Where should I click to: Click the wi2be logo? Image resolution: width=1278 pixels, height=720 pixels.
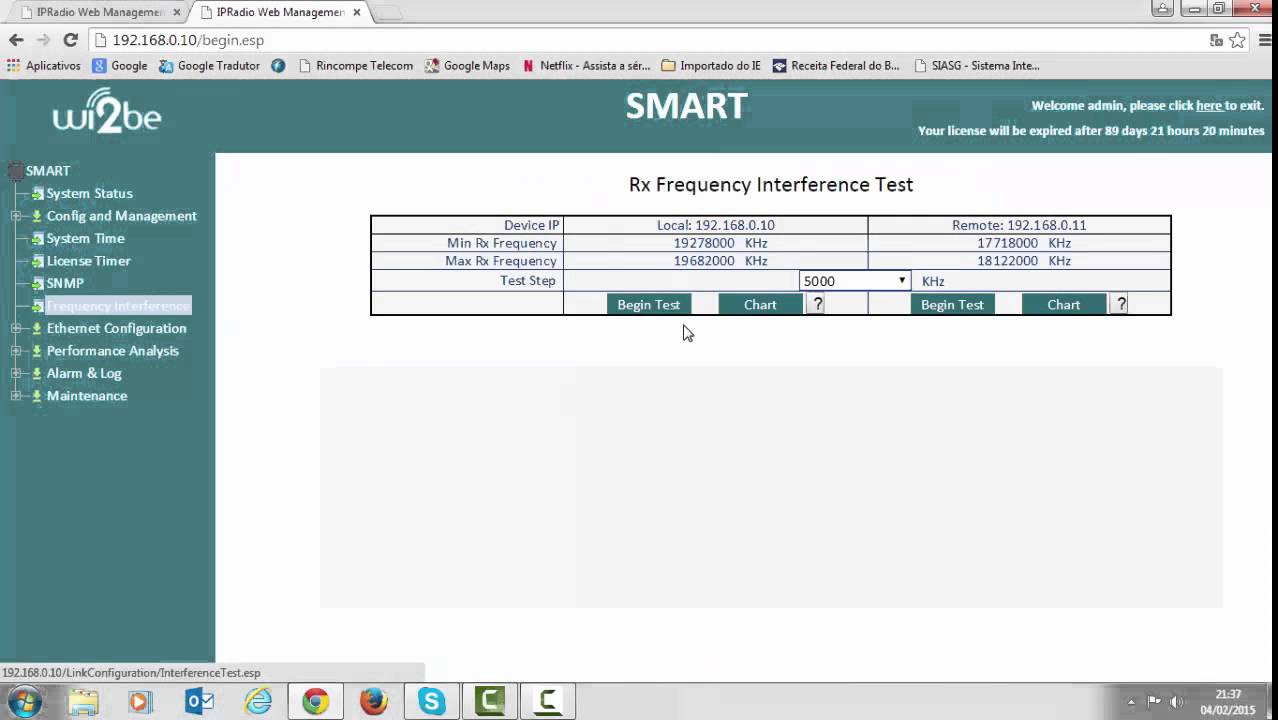tap(107, 111)
